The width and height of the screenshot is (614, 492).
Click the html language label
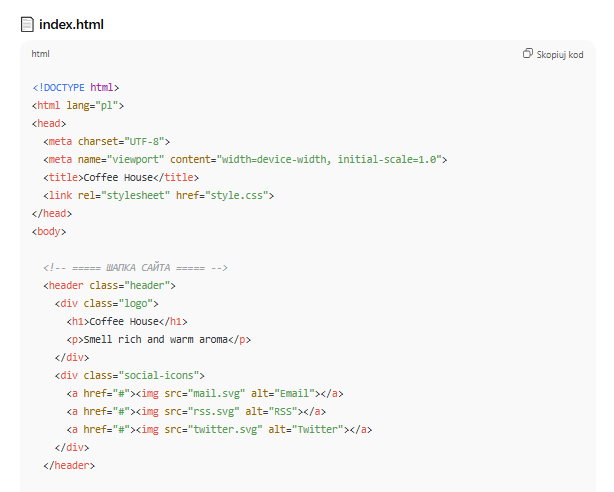click(41, 54)
